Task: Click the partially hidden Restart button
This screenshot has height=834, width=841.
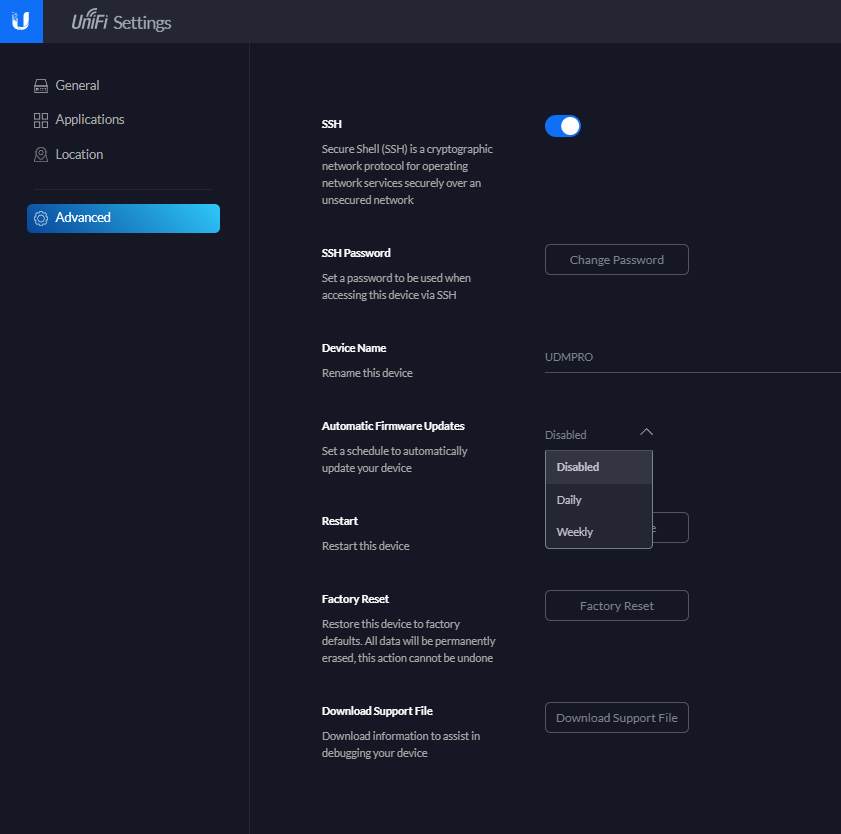Action: (x=670, y=527)
